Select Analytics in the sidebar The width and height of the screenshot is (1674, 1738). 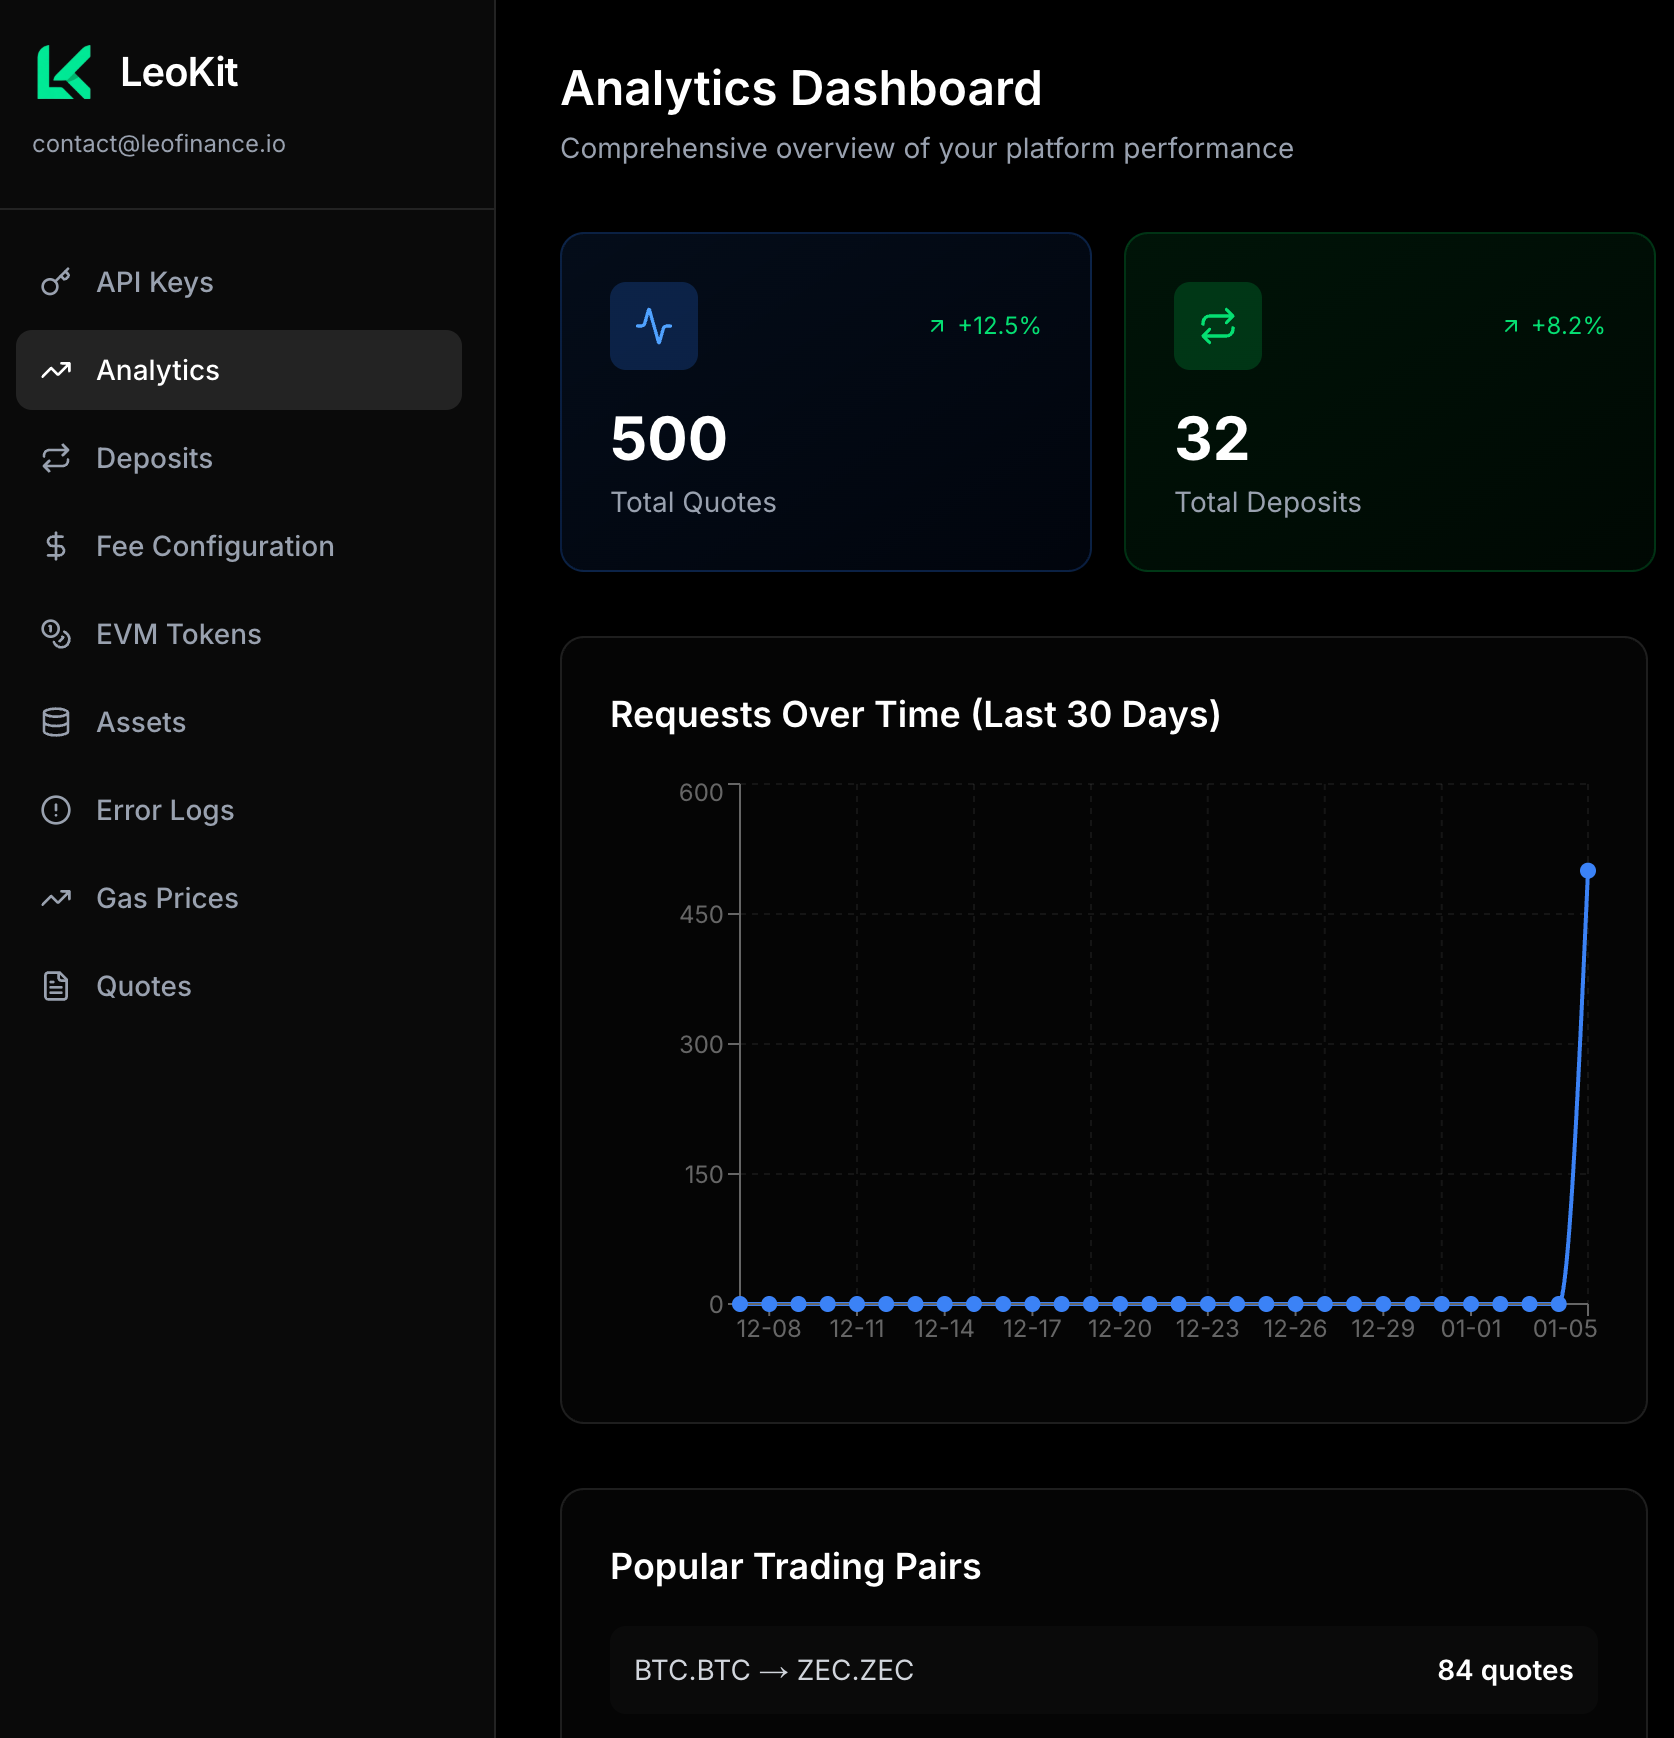click(158, 370)
